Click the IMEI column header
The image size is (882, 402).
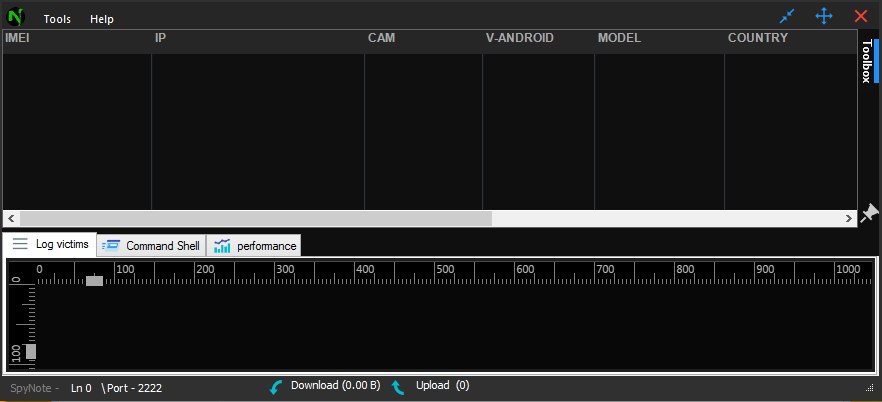(x=18, y=38)
